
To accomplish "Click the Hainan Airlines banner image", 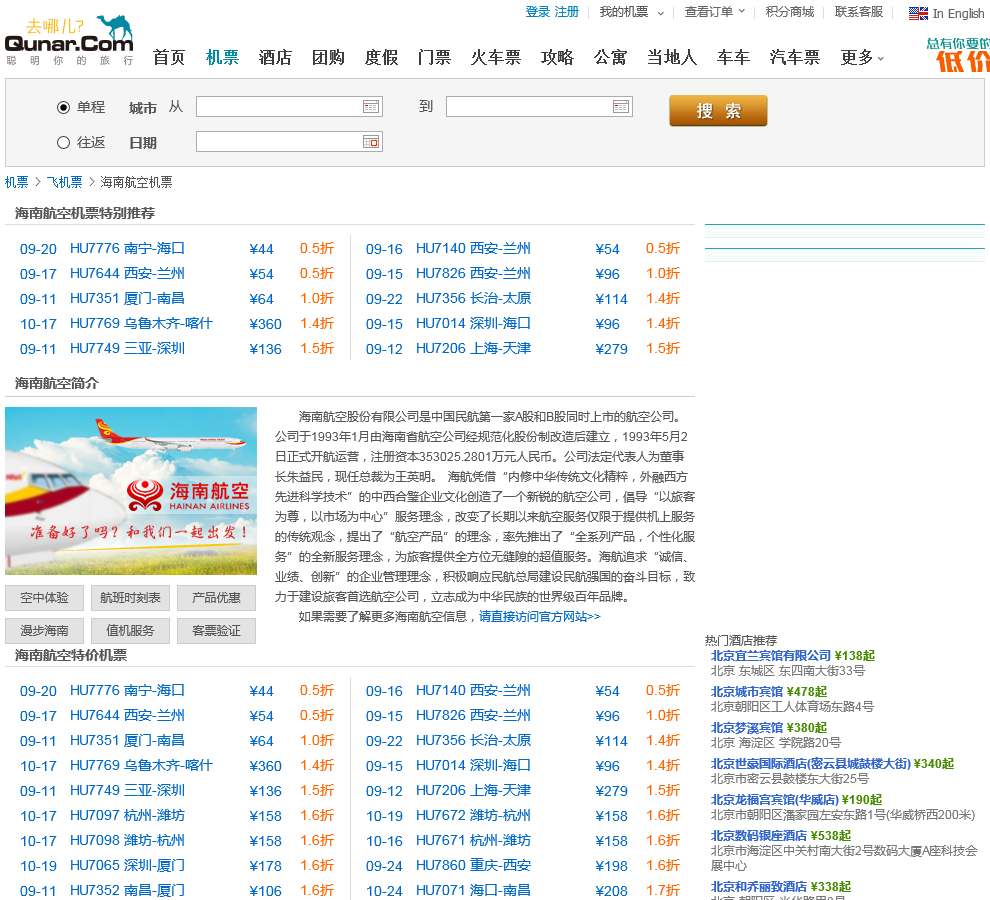I will 131,491.
